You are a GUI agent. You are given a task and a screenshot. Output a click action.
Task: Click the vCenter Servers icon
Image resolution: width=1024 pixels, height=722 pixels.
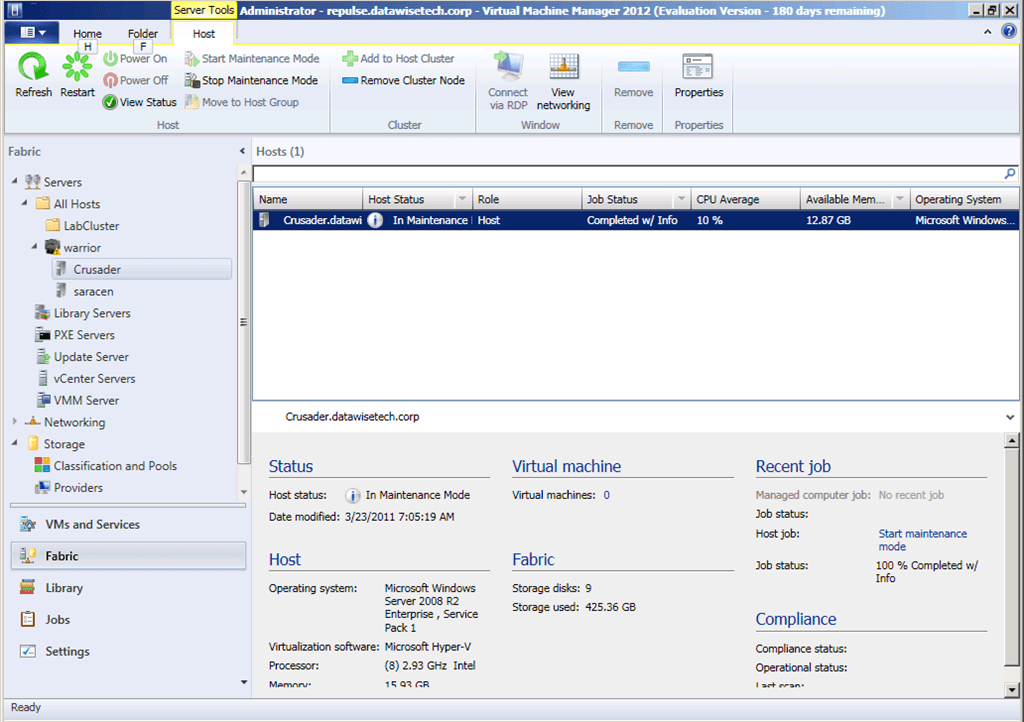coord(42,379)
